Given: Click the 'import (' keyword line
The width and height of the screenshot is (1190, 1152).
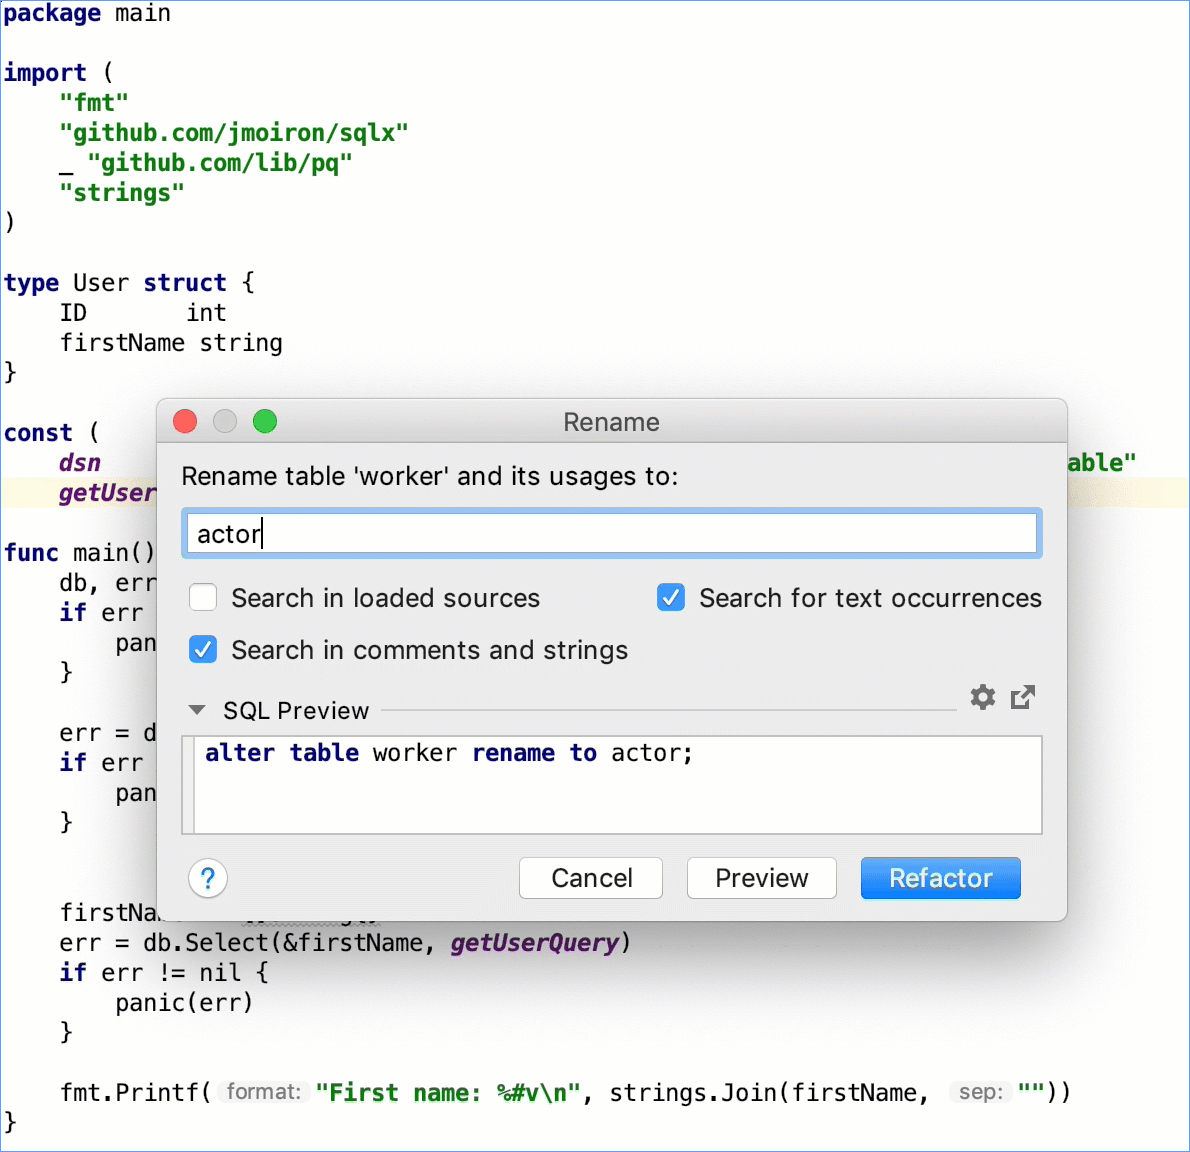Looking at the screenshot, I should pyautogui.click(x=58, y=73).
